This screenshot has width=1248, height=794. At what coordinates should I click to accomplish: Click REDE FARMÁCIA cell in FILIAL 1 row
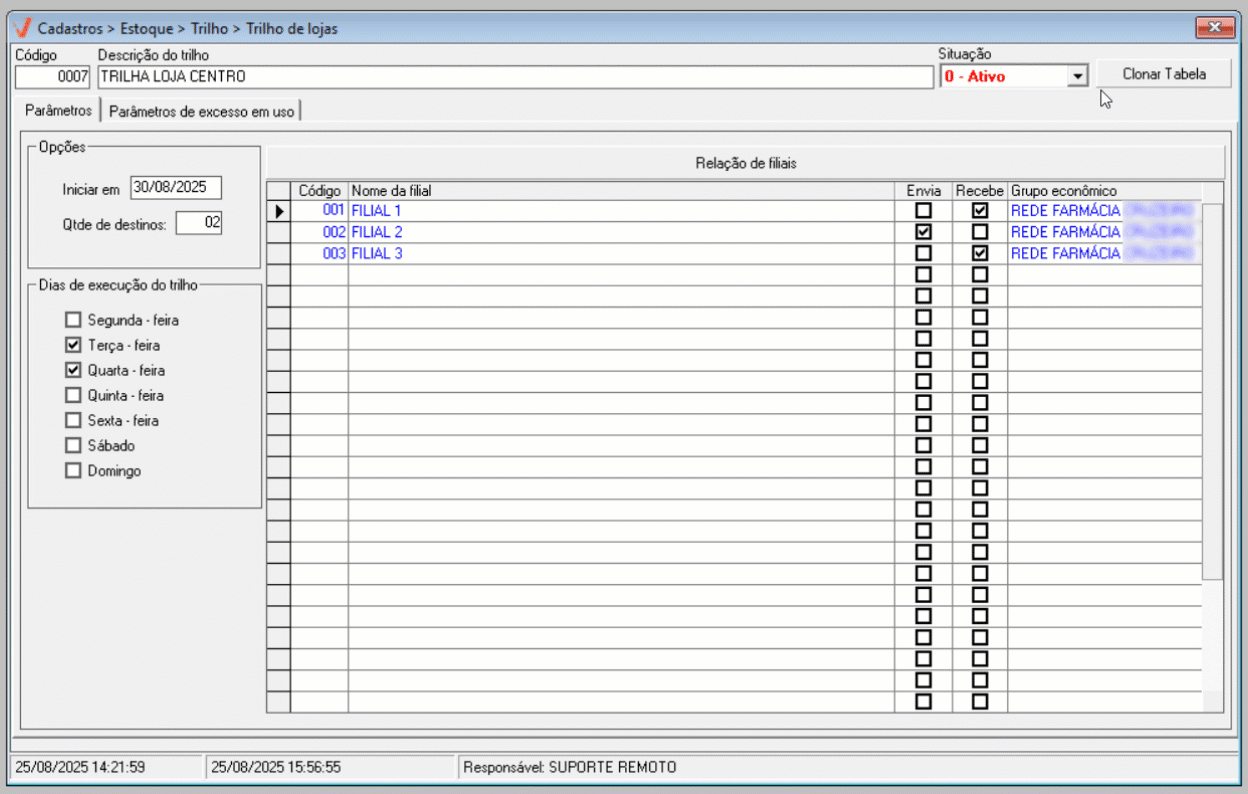[1104, 211]
